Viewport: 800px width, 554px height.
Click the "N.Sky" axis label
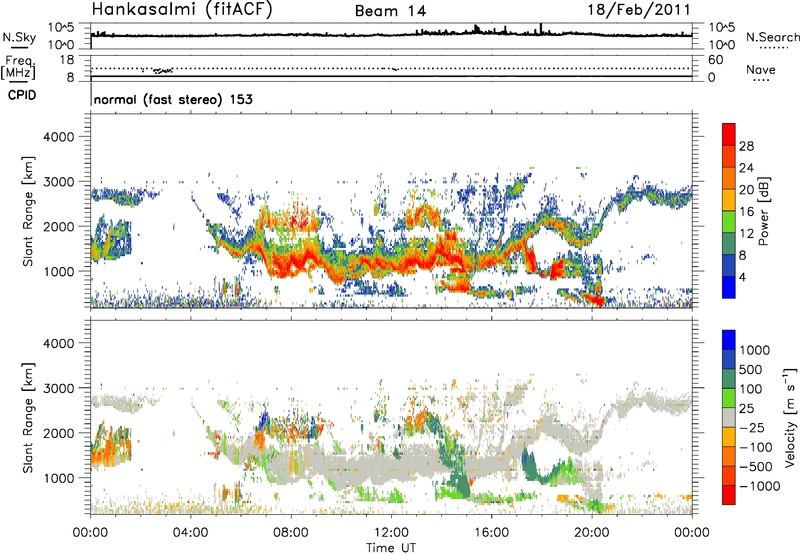pos(19,37)
